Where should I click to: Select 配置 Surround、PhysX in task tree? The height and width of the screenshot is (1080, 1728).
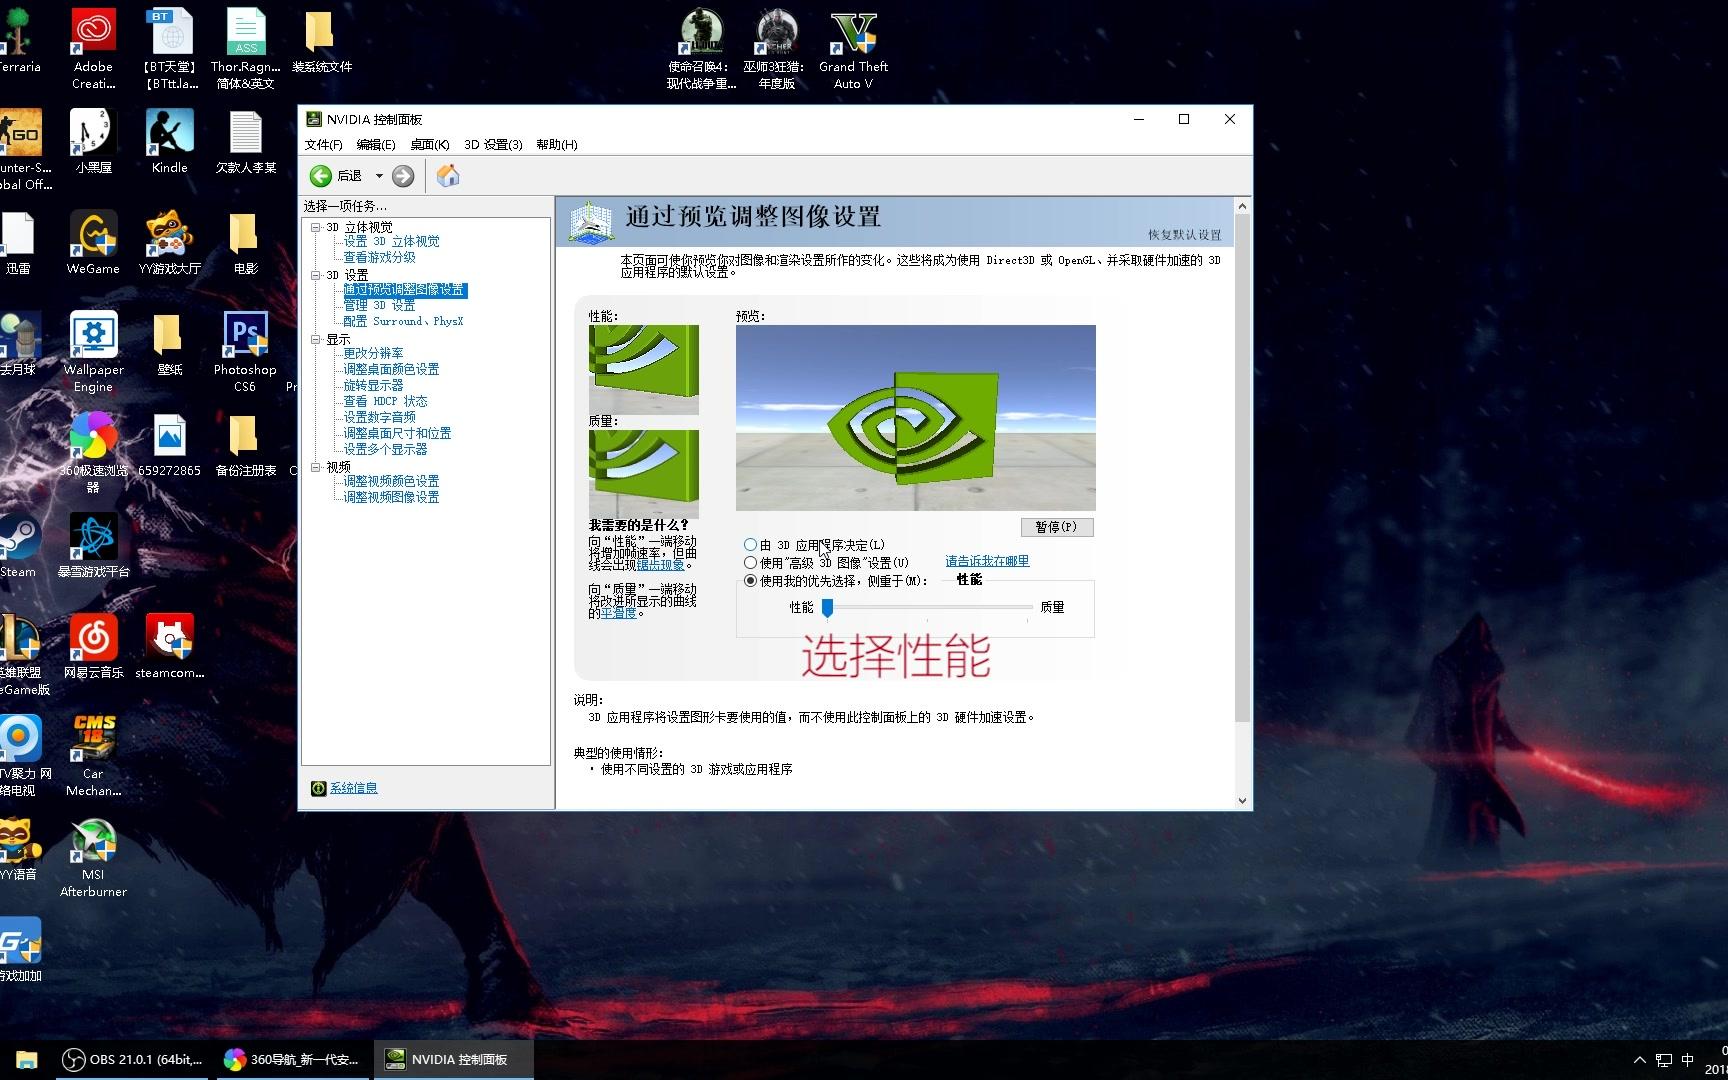point(404,322)
